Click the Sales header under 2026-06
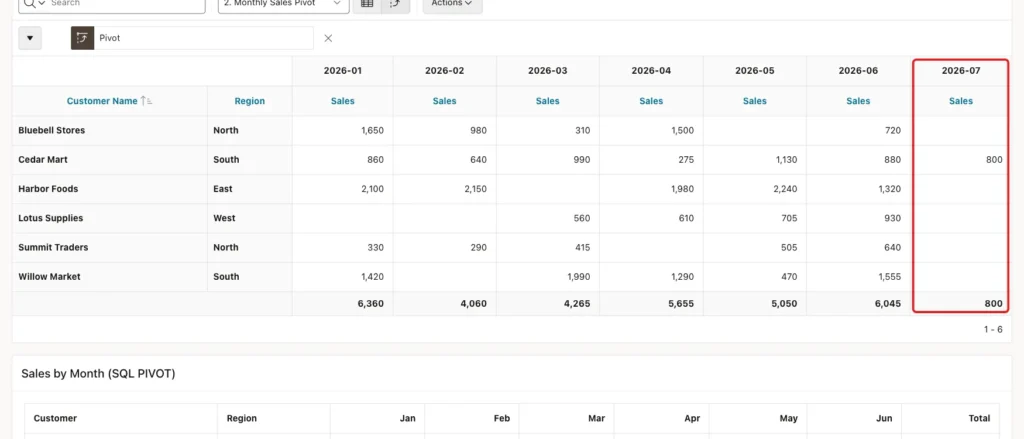The image size is (1024, 439). [858, 101]
